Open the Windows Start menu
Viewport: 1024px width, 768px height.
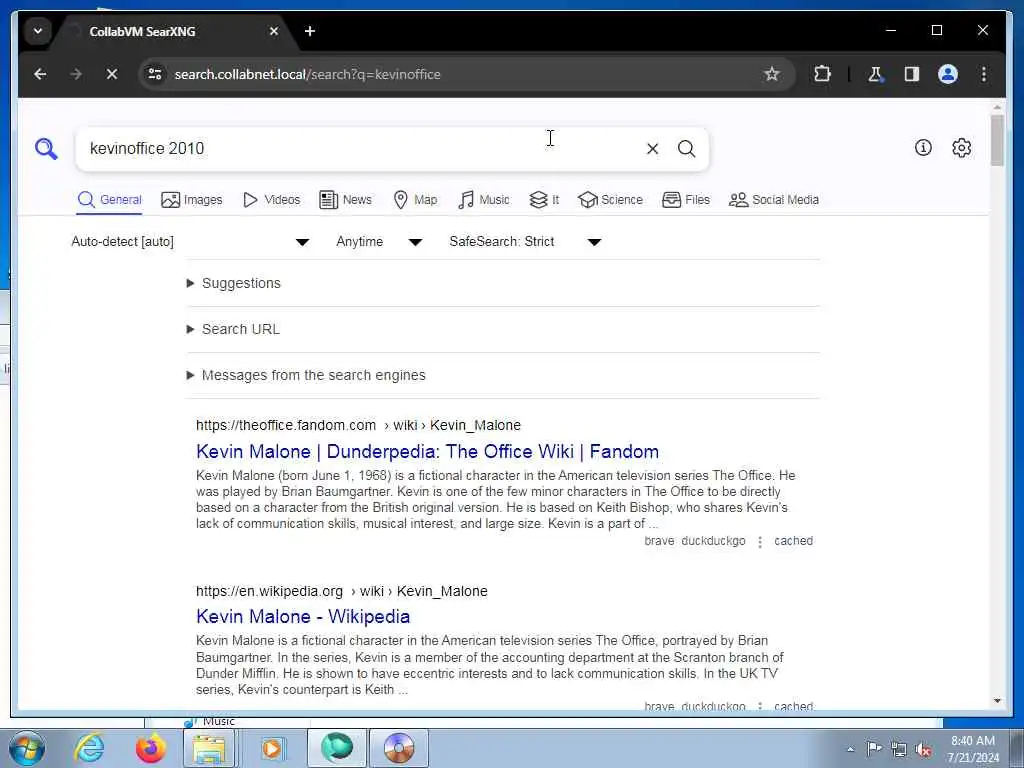click(26, 748)
